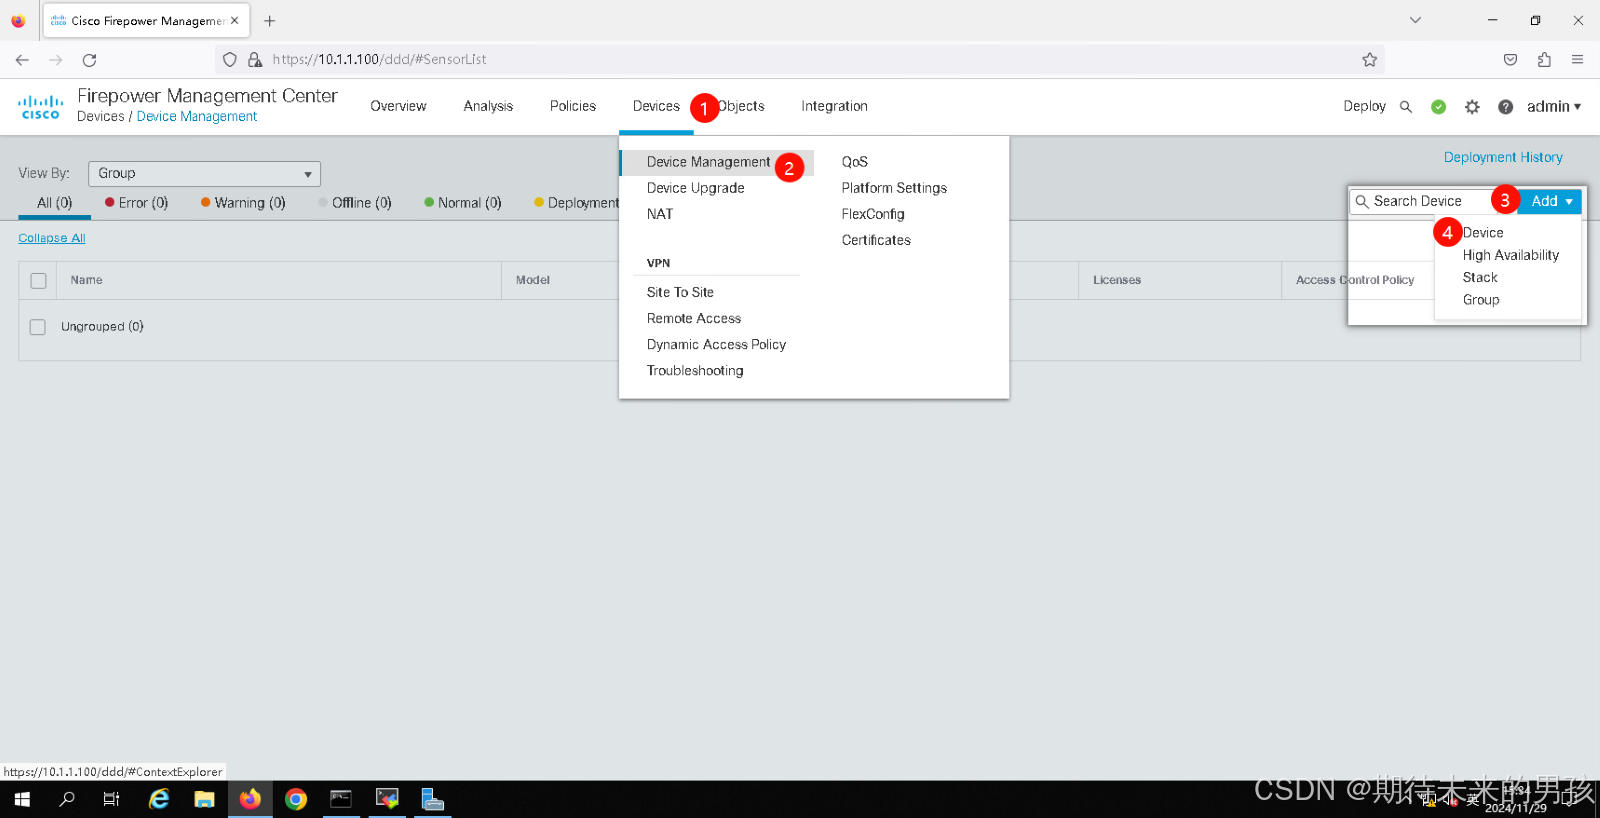Choose Device from Add dropdown
Image resolution: width=1600 pixels, height=818 pixels.
click(1483, 233)
